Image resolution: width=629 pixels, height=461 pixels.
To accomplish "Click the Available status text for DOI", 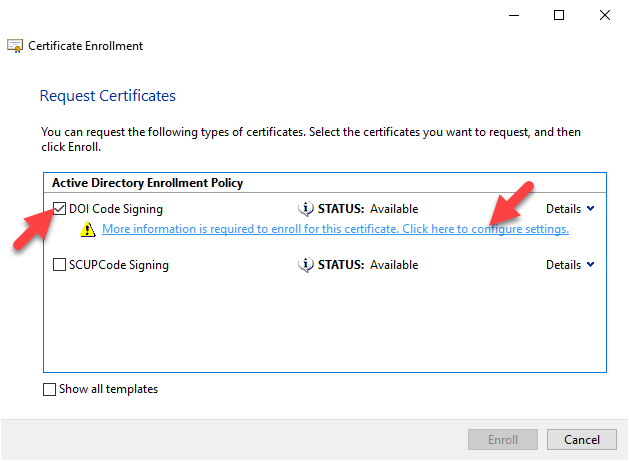I will coord(394,209).
